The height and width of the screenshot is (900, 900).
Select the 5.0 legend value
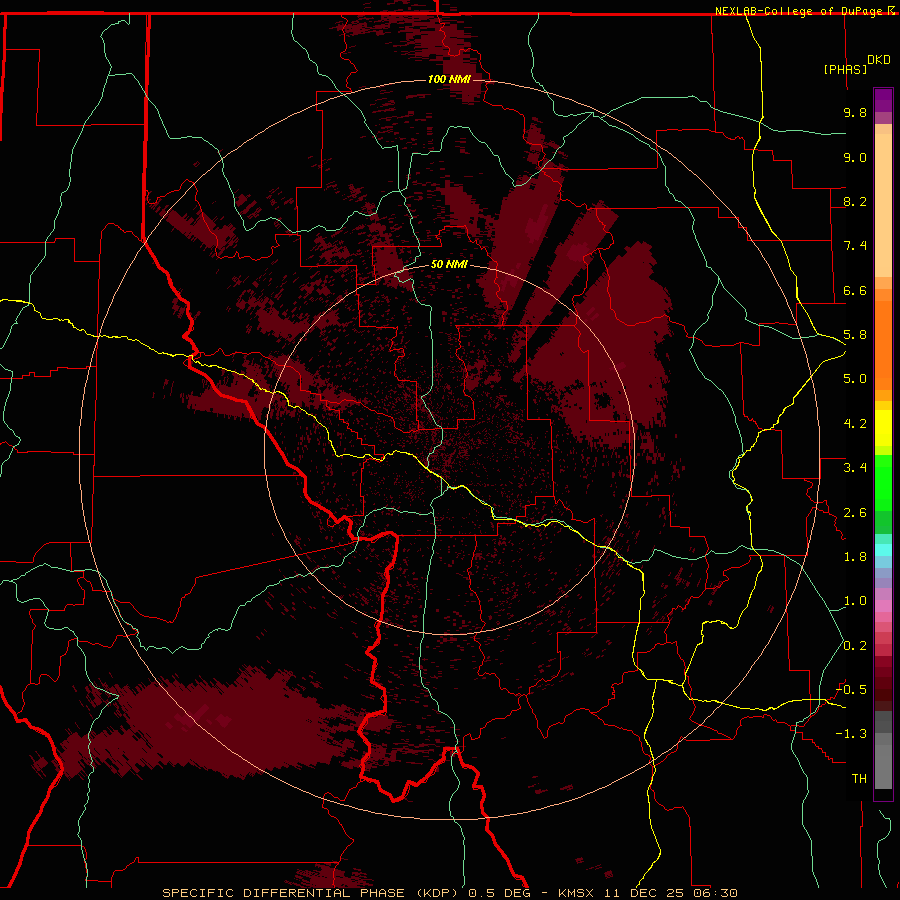(855, 379)
